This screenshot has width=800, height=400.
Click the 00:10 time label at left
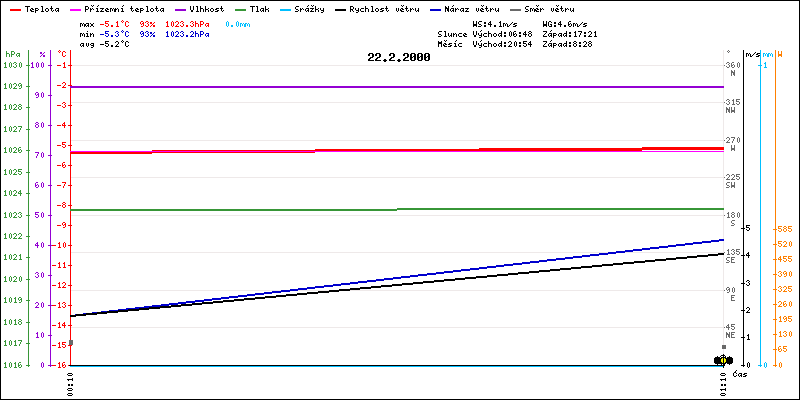click(x=70, y=381)
